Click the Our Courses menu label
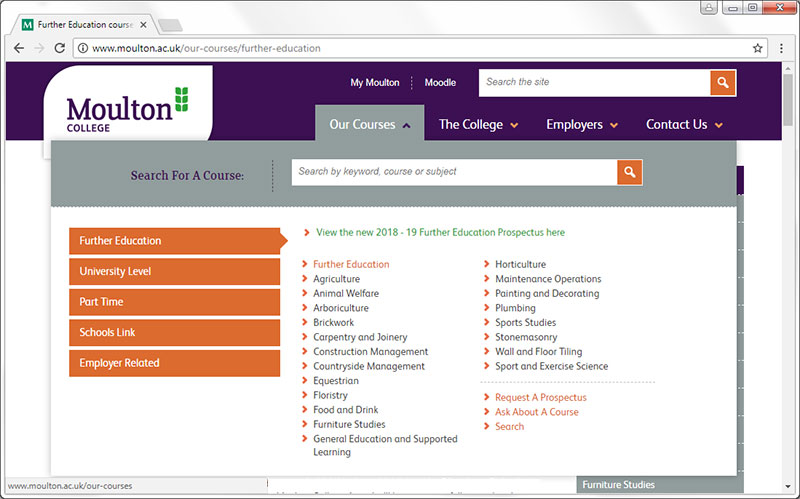The width and height of the screenshot is (800, 499). coord(362,124)
